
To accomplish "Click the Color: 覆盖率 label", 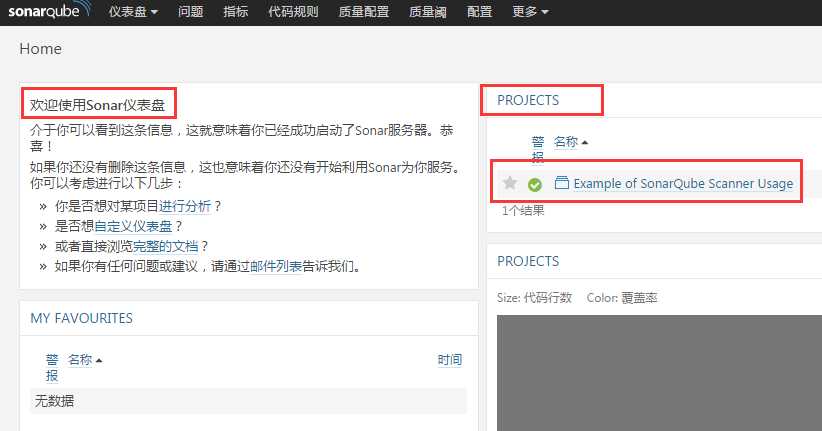I will 622,298.
